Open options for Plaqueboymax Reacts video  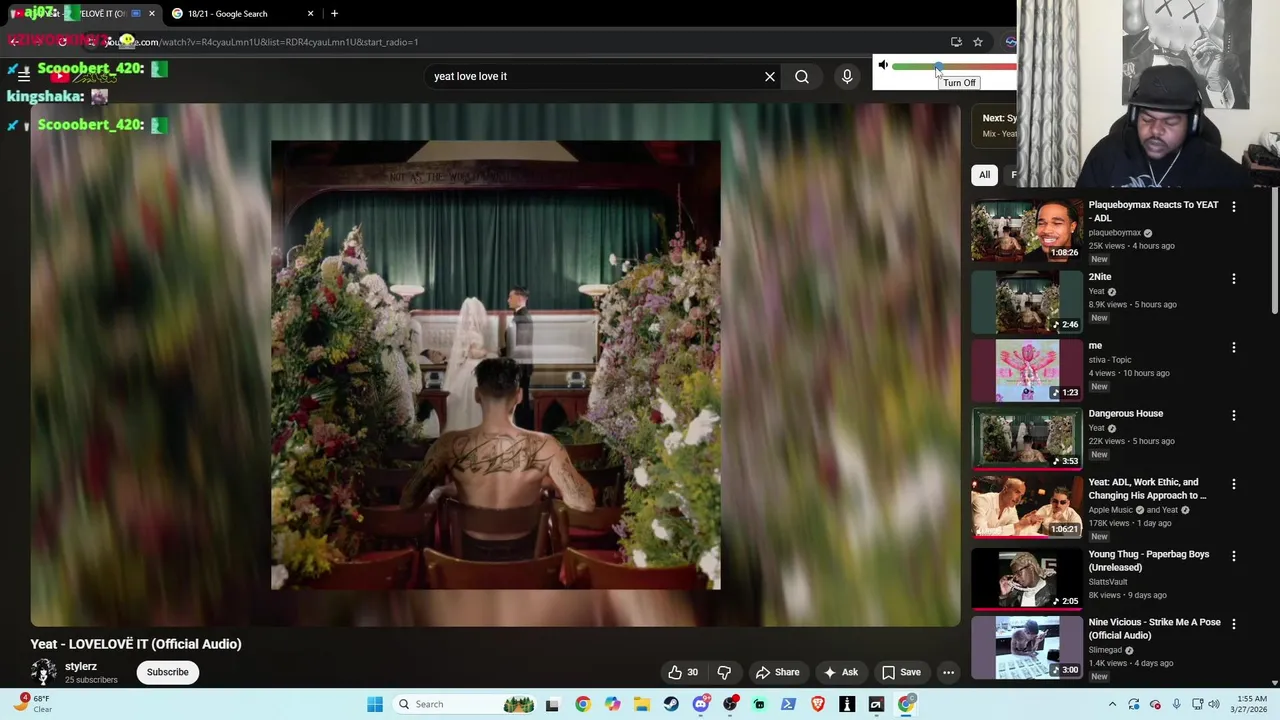coord(1233,206)
